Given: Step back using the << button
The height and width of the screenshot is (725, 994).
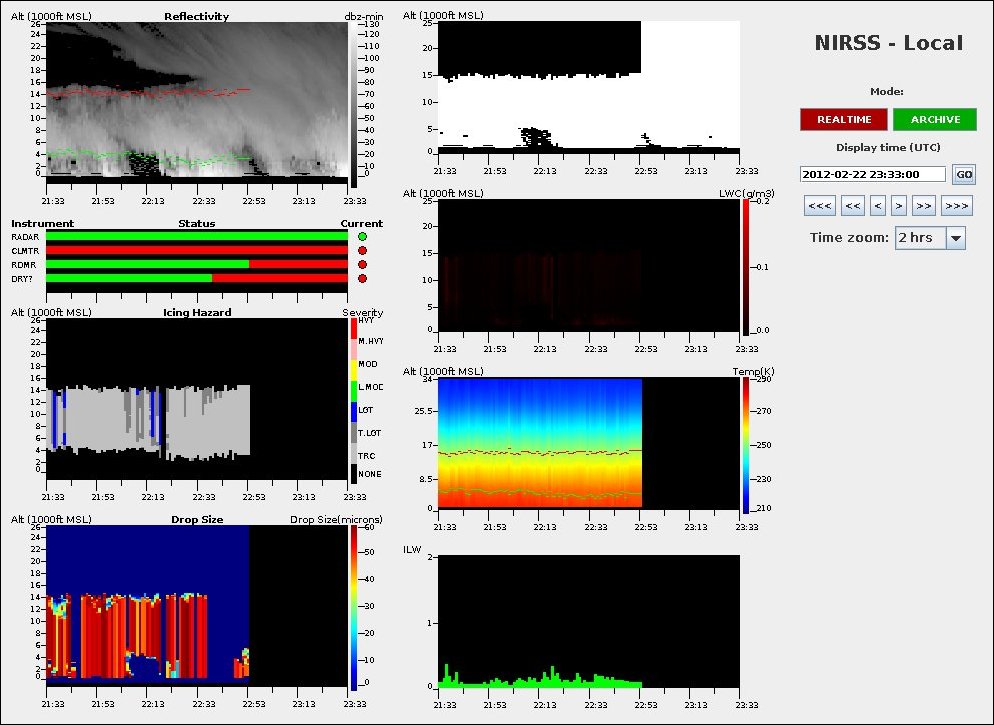Looking at the screenshot, I should tap(852, 206).
